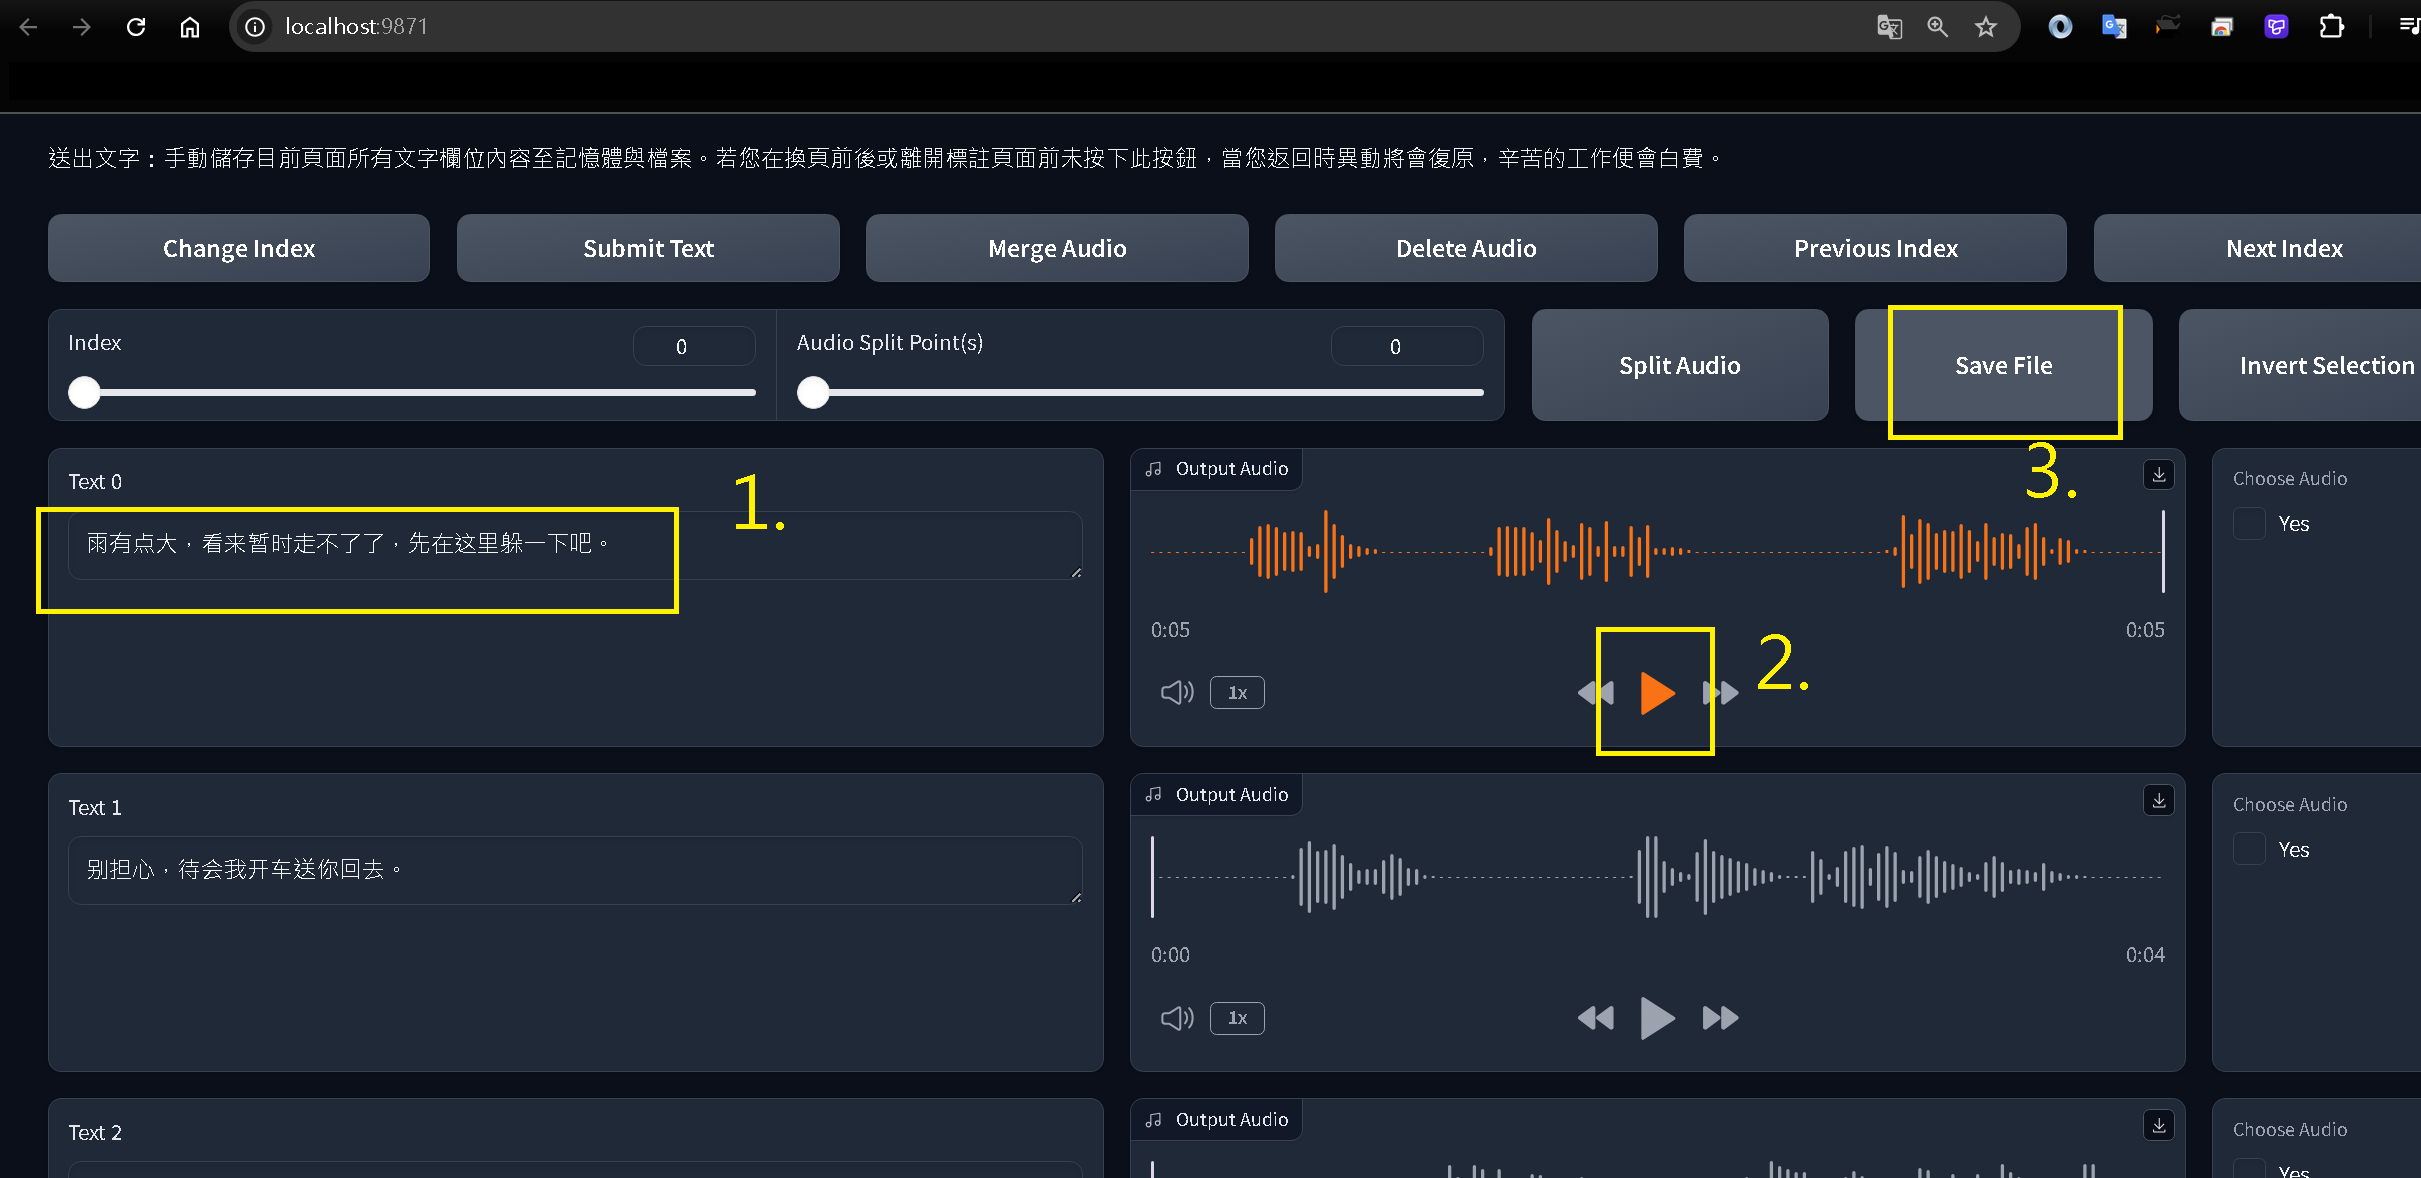Viewport: 2421px width, 1178px height.
Task: Click the Audio Split Point(s) number box
Action: tap(1407, 346)
